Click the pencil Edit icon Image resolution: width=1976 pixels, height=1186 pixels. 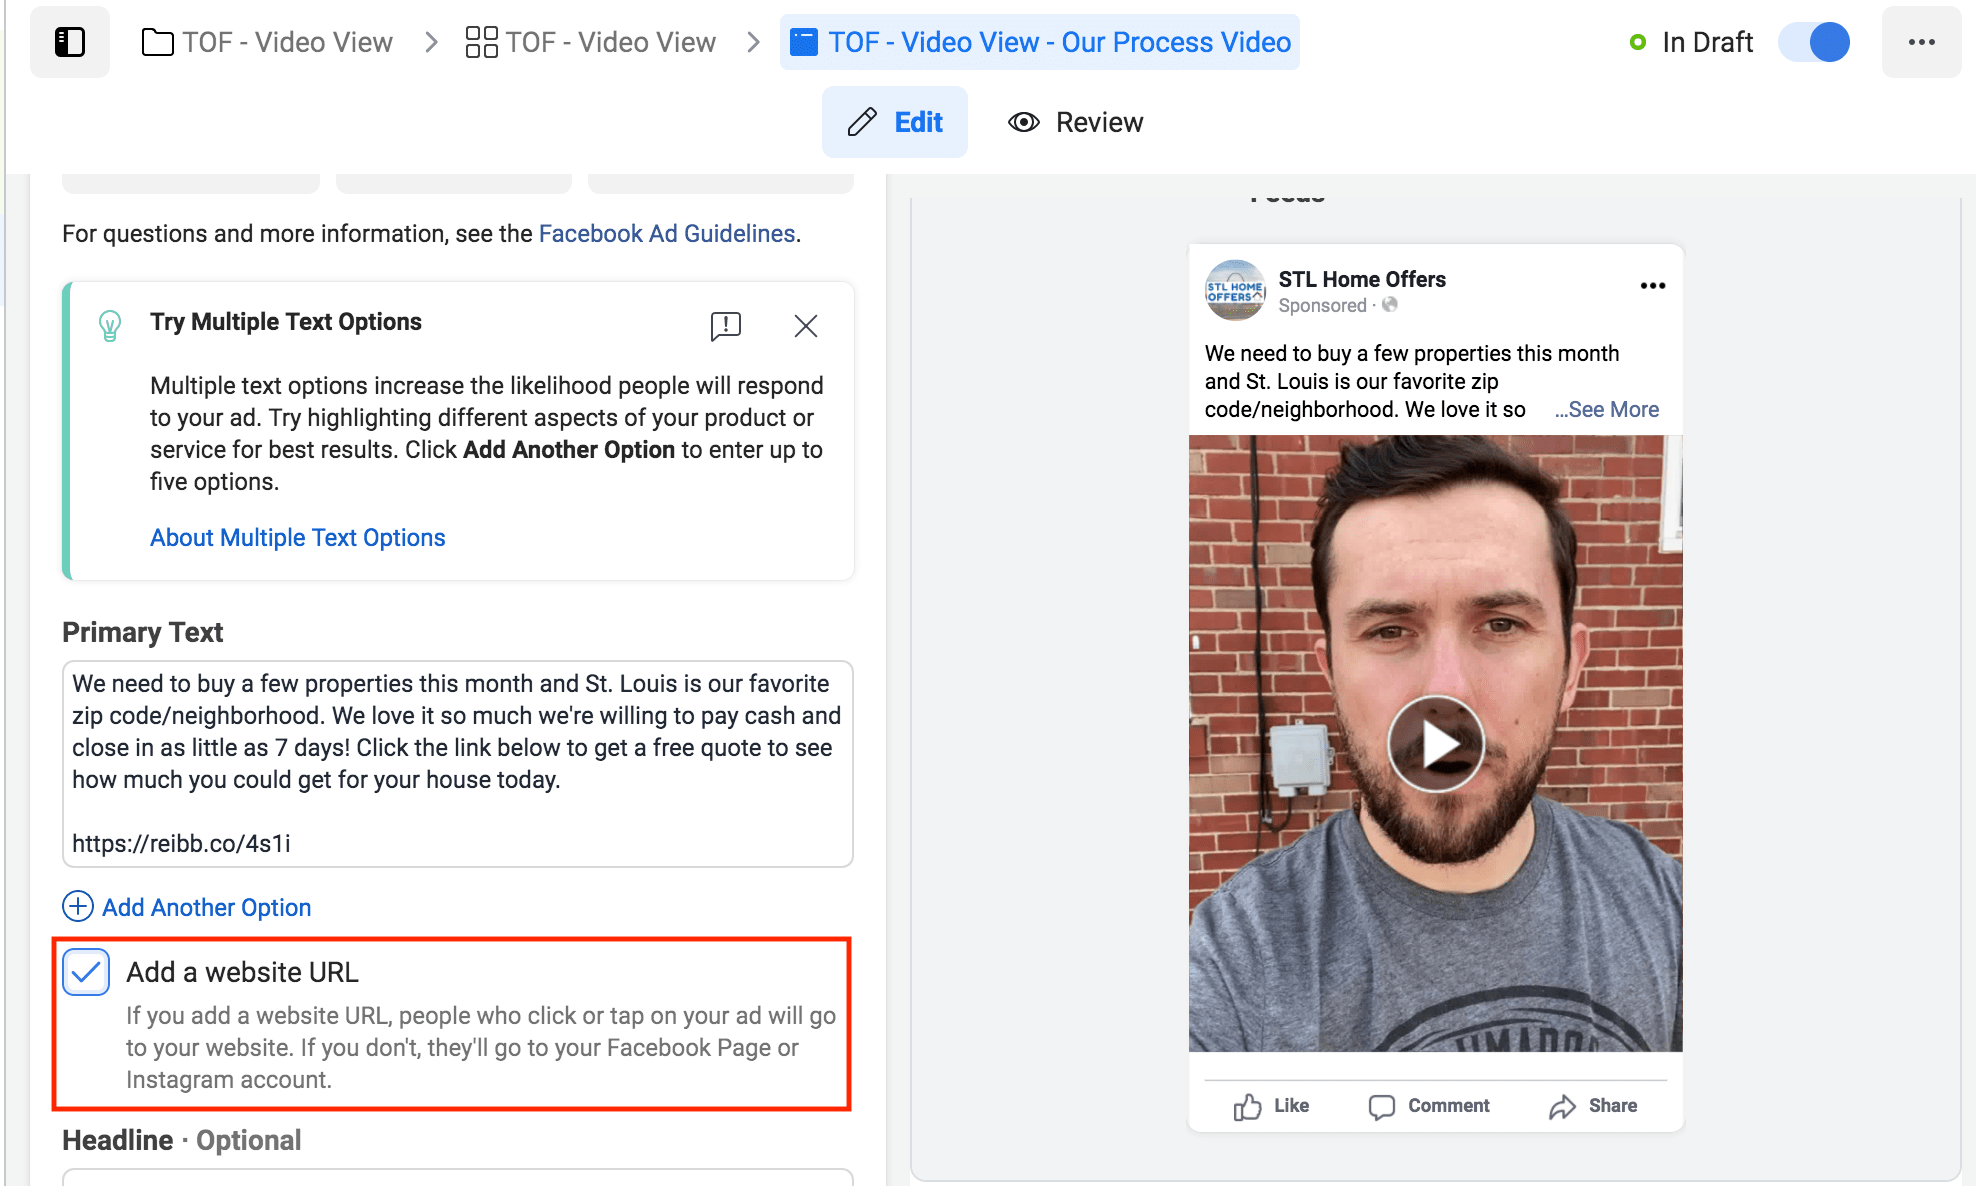pos(861,121)
